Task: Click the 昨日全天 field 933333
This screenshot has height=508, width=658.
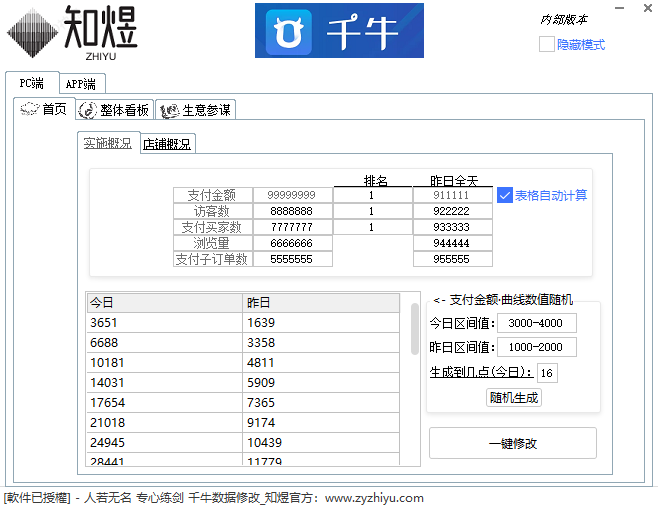Action: (x=452, y=227)
